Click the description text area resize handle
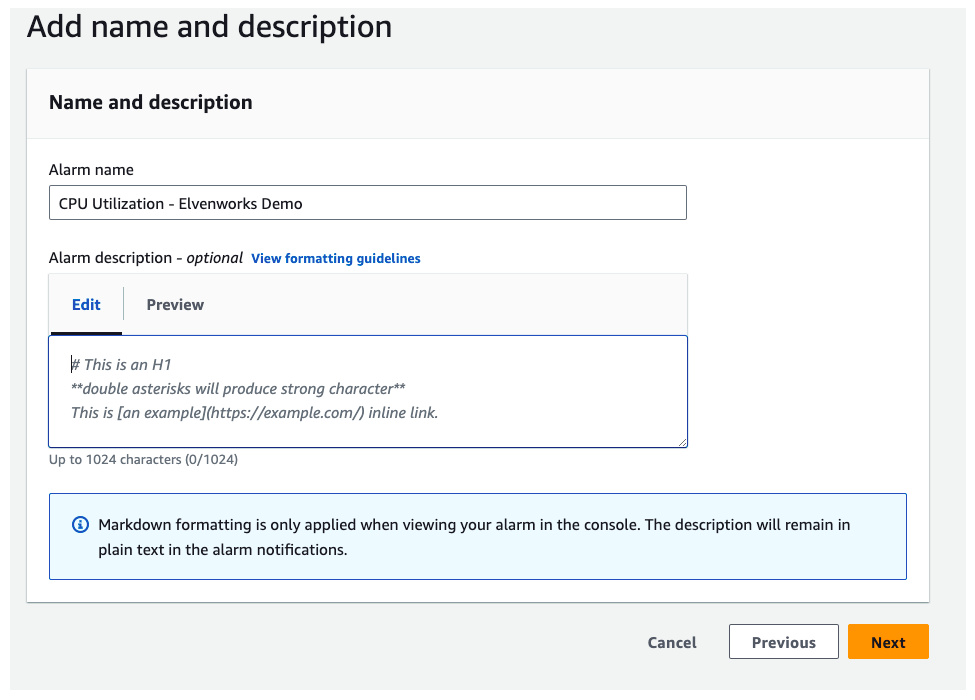The image size is (975, 700). [681, 440]
